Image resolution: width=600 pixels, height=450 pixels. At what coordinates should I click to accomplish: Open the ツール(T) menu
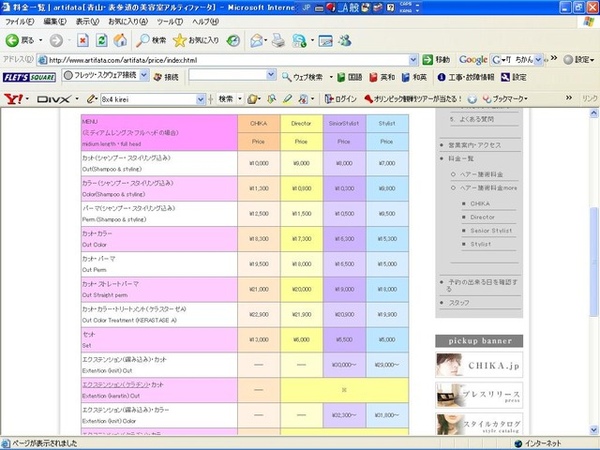pyautogui.click(x=168, y=21)
